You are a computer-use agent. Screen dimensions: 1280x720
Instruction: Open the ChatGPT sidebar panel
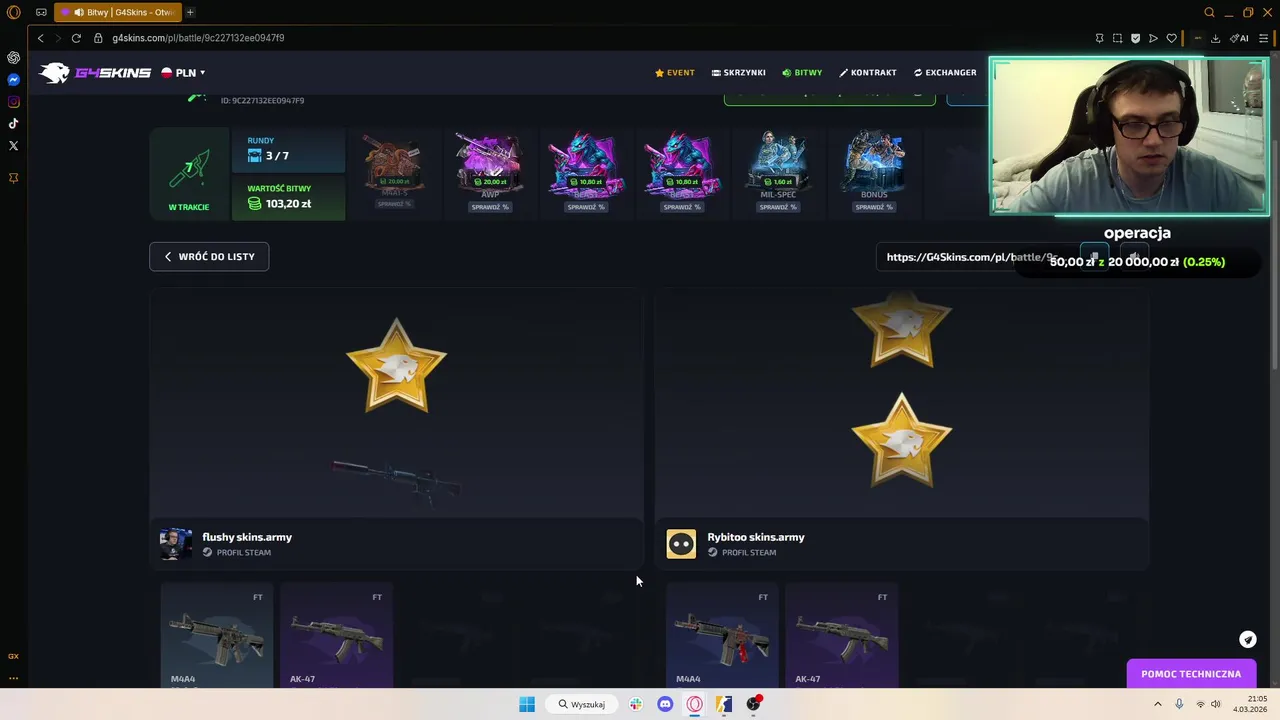tap(13, 58)
